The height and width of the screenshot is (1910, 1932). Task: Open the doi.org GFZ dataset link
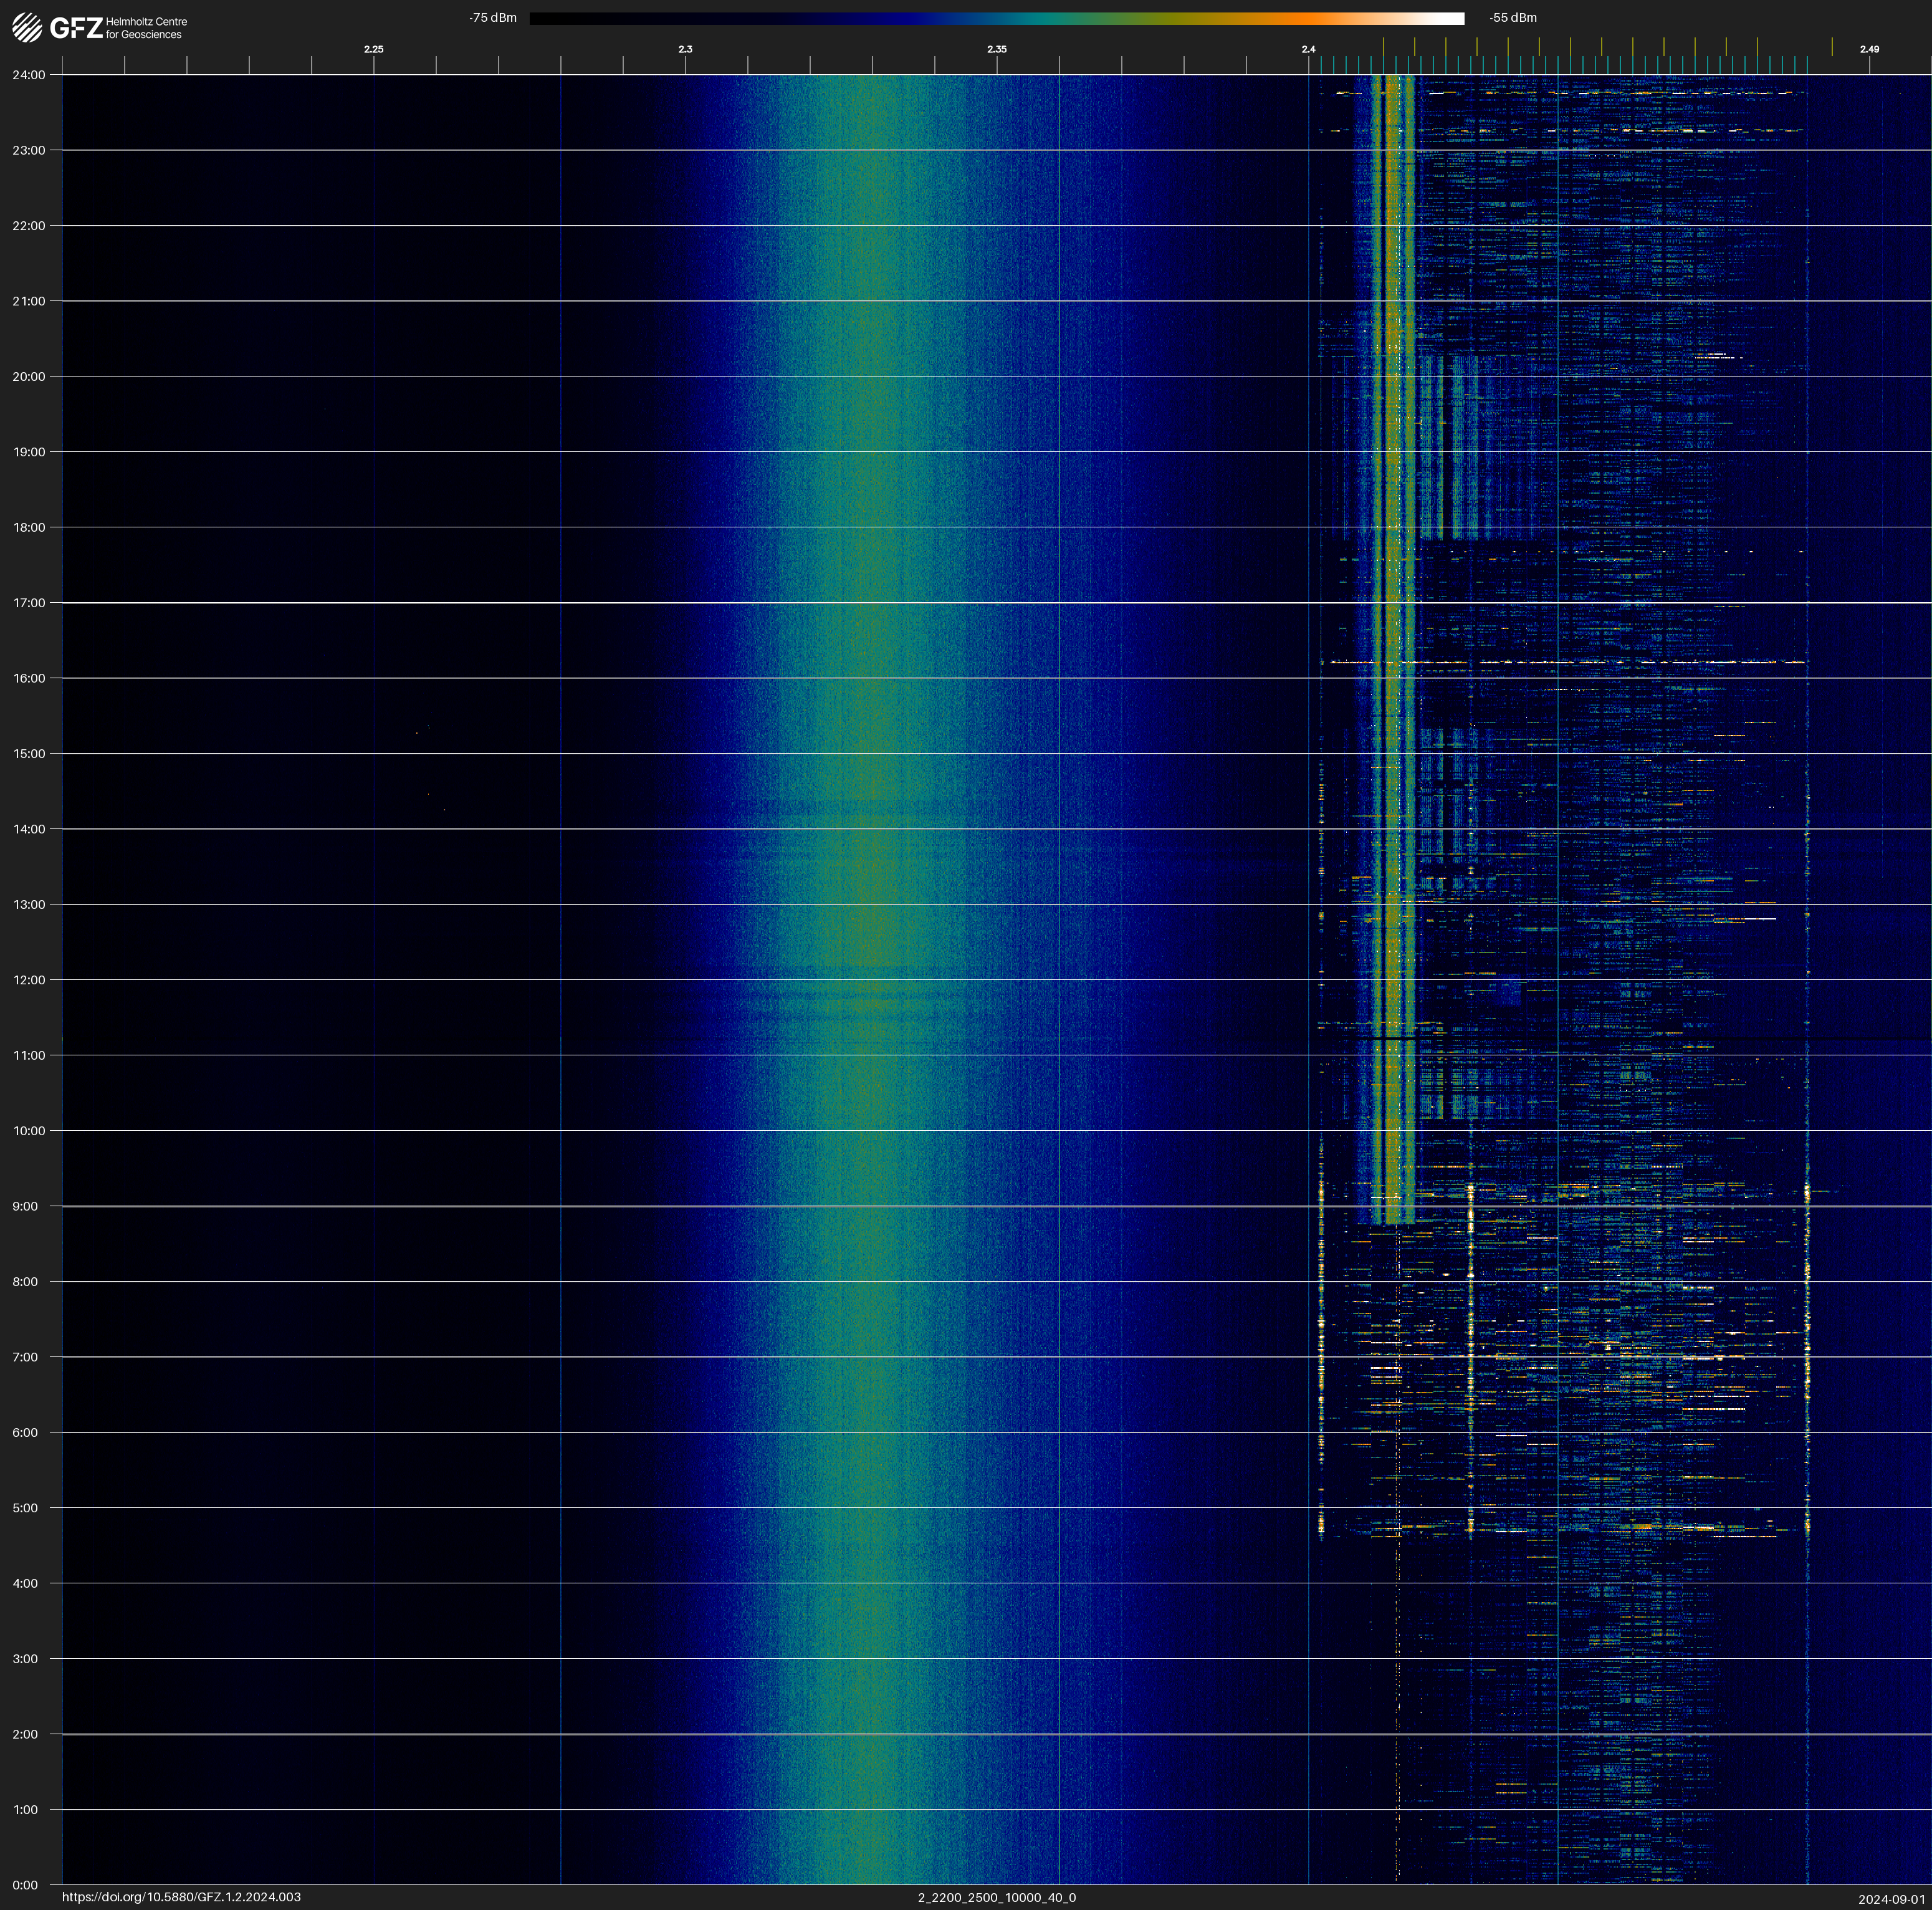[x=181, y=1897]
